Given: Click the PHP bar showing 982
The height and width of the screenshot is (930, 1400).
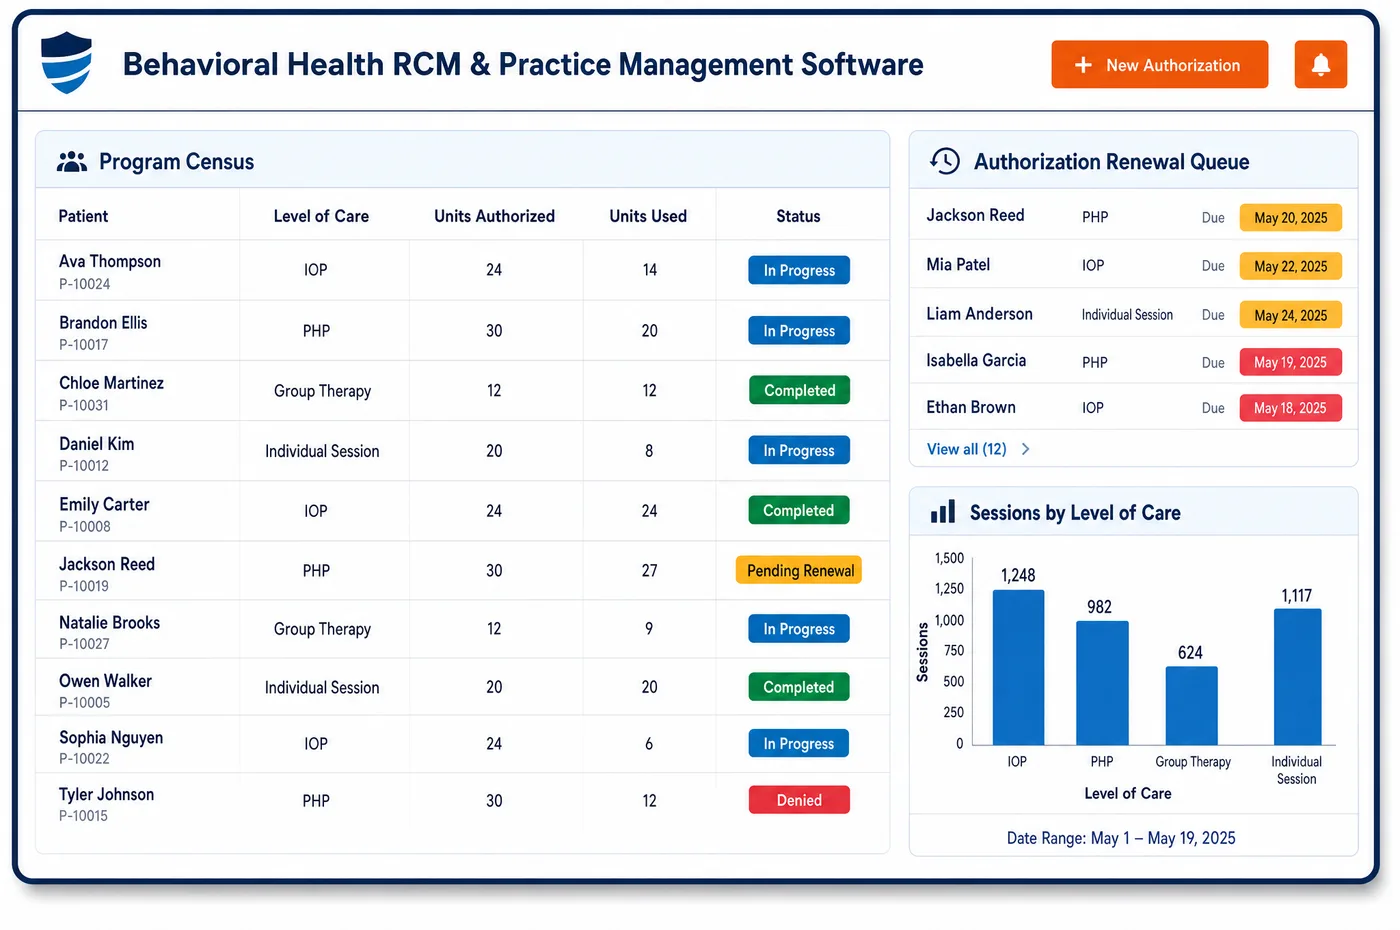Looking at the screenshot, I should pyautogui.click(x=1102, y=683).
